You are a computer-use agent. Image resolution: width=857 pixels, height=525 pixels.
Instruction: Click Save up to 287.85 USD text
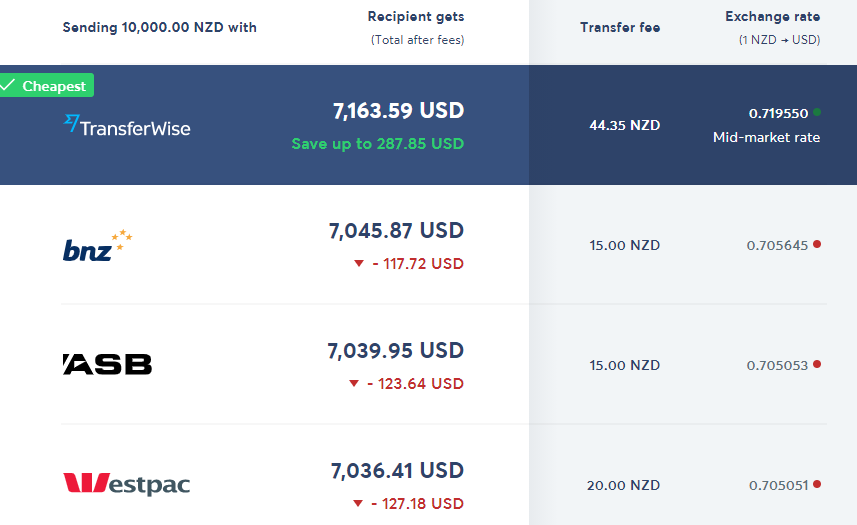(378, 143)
